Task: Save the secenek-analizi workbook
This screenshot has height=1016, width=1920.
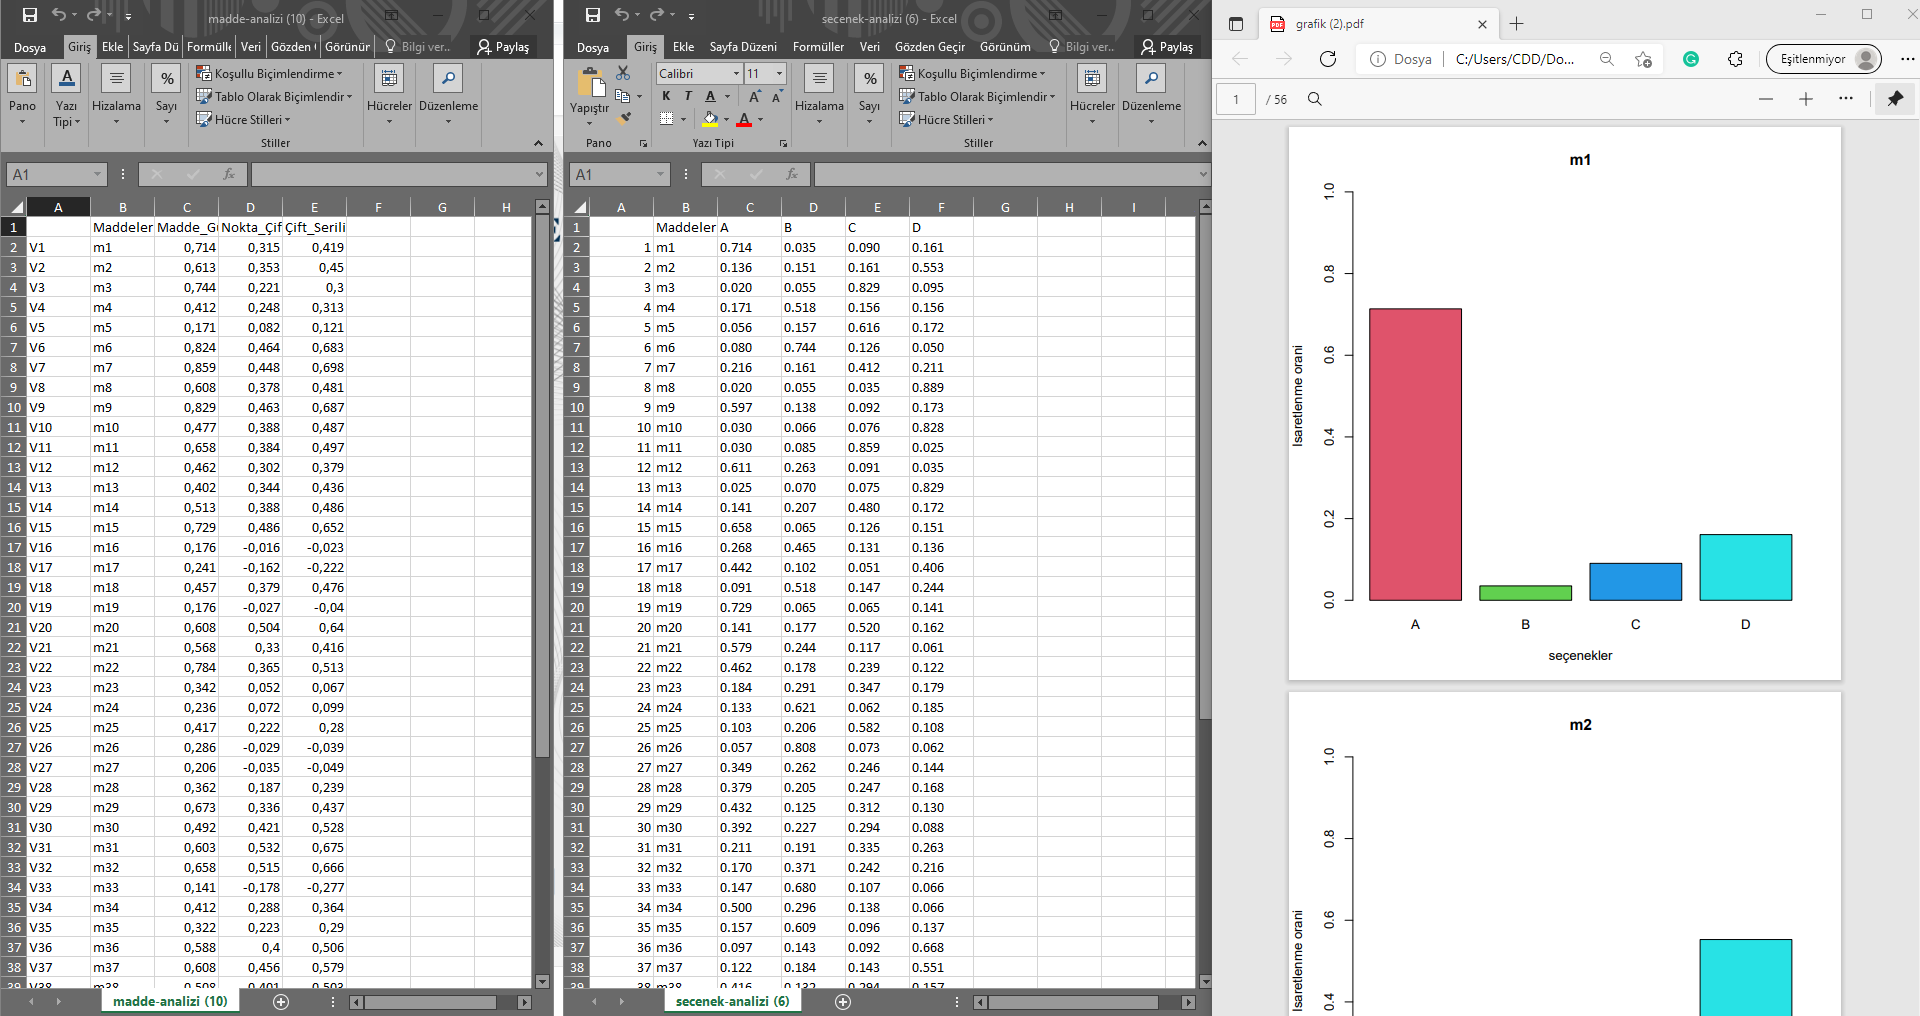Action: [593, 15]
